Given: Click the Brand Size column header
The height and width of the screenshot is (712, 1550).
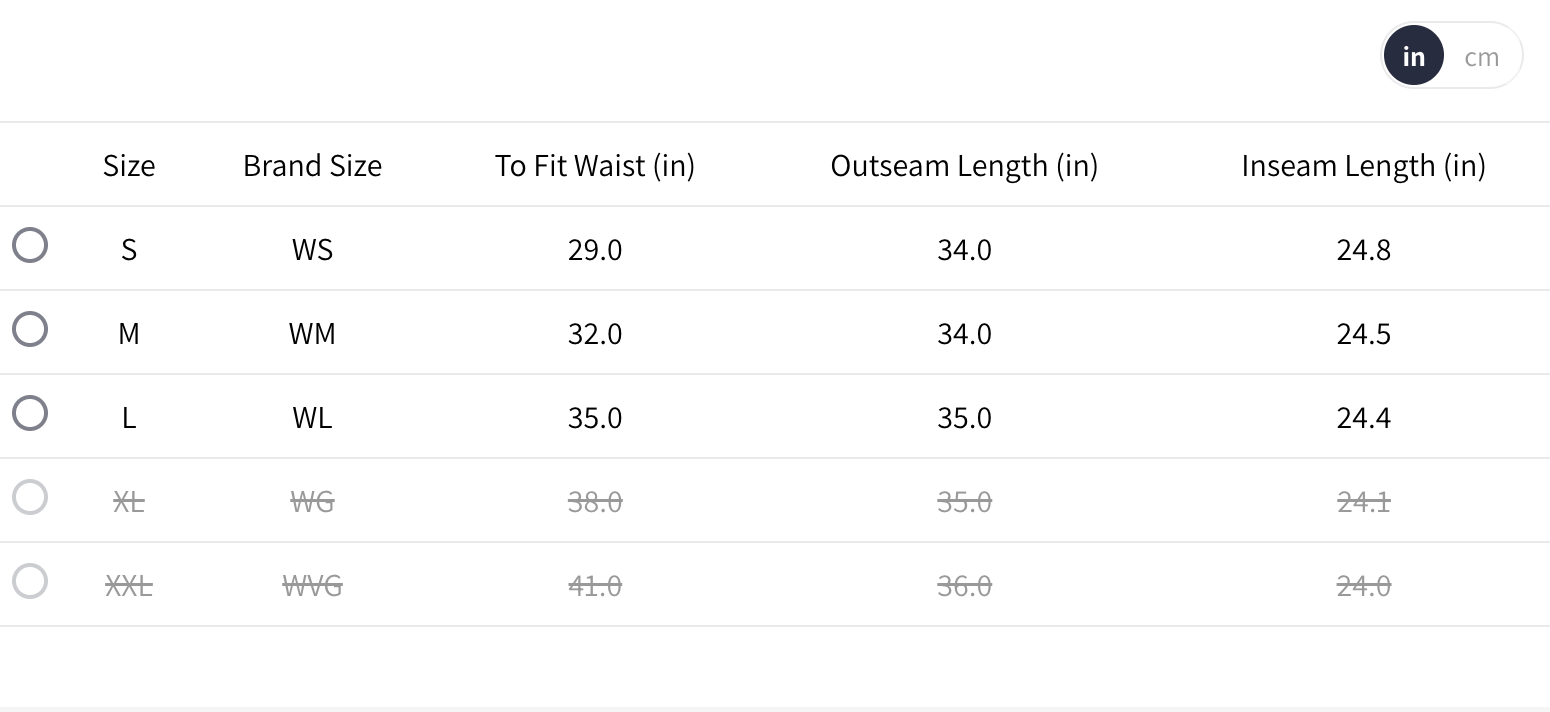Looking at the screenshot, I should click(x=312, y=165).
